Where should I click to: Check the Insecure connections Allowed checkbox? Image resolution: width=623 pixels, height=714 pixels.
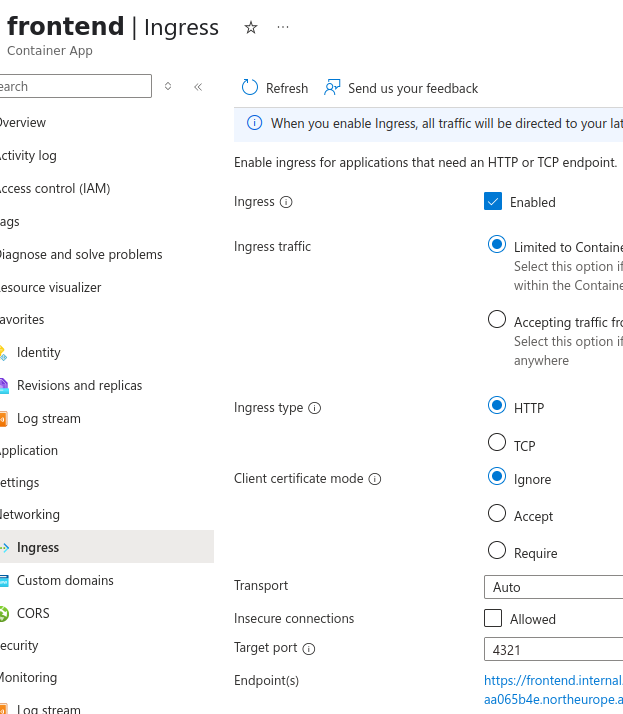point(493,618)
